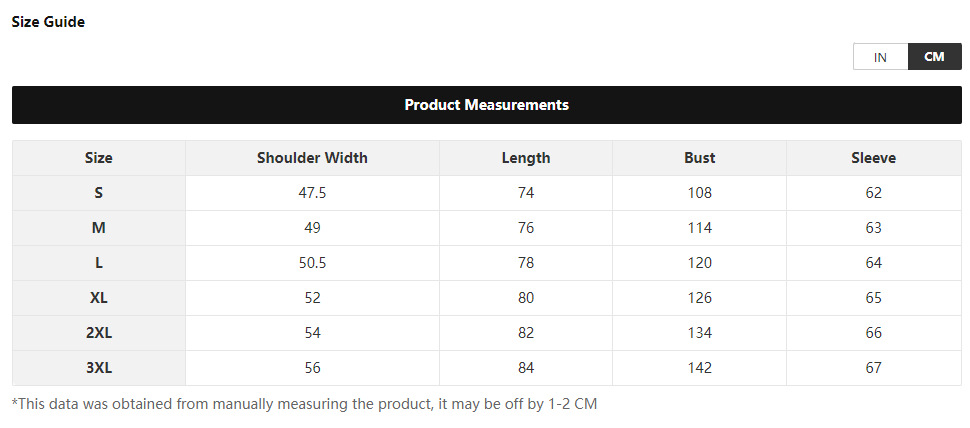This screenshot has width=970, height=428.
Task: Click the 3XL size row label
Action: (x=99, y=368)
